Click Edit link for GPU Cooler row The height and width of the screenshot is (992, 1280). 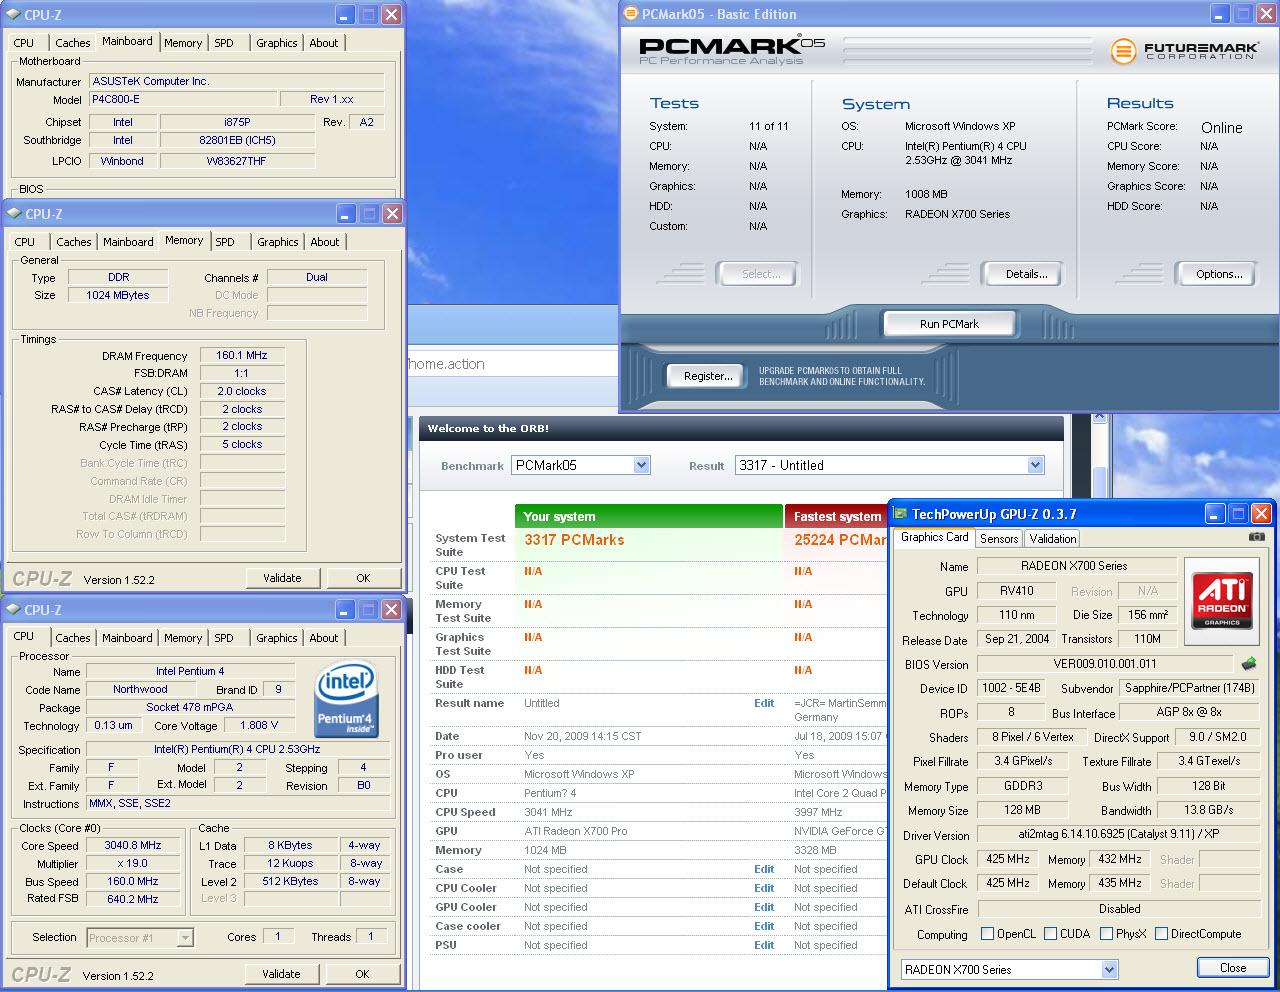[764, 907]
